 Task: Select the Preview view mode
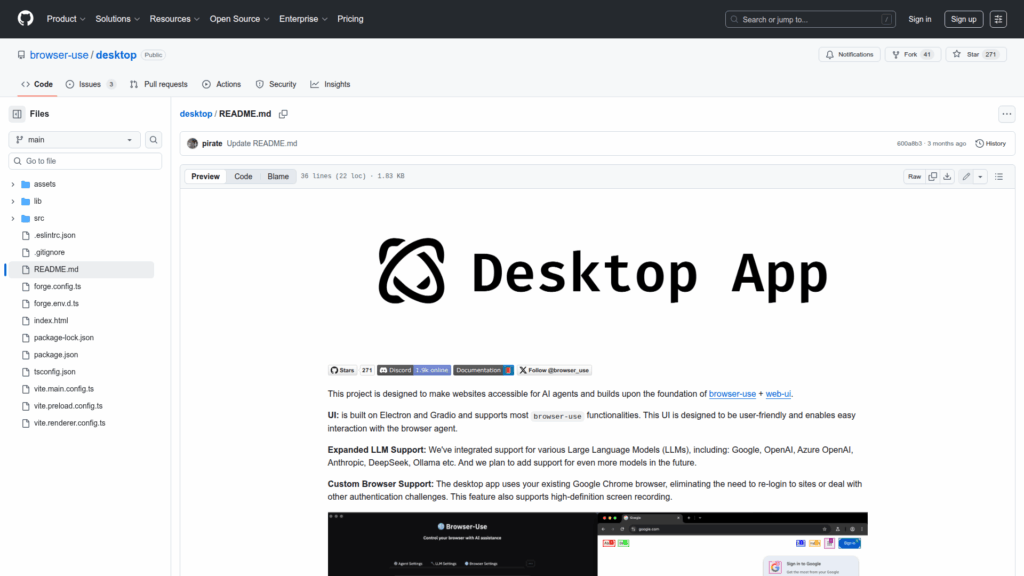[205, 177]
